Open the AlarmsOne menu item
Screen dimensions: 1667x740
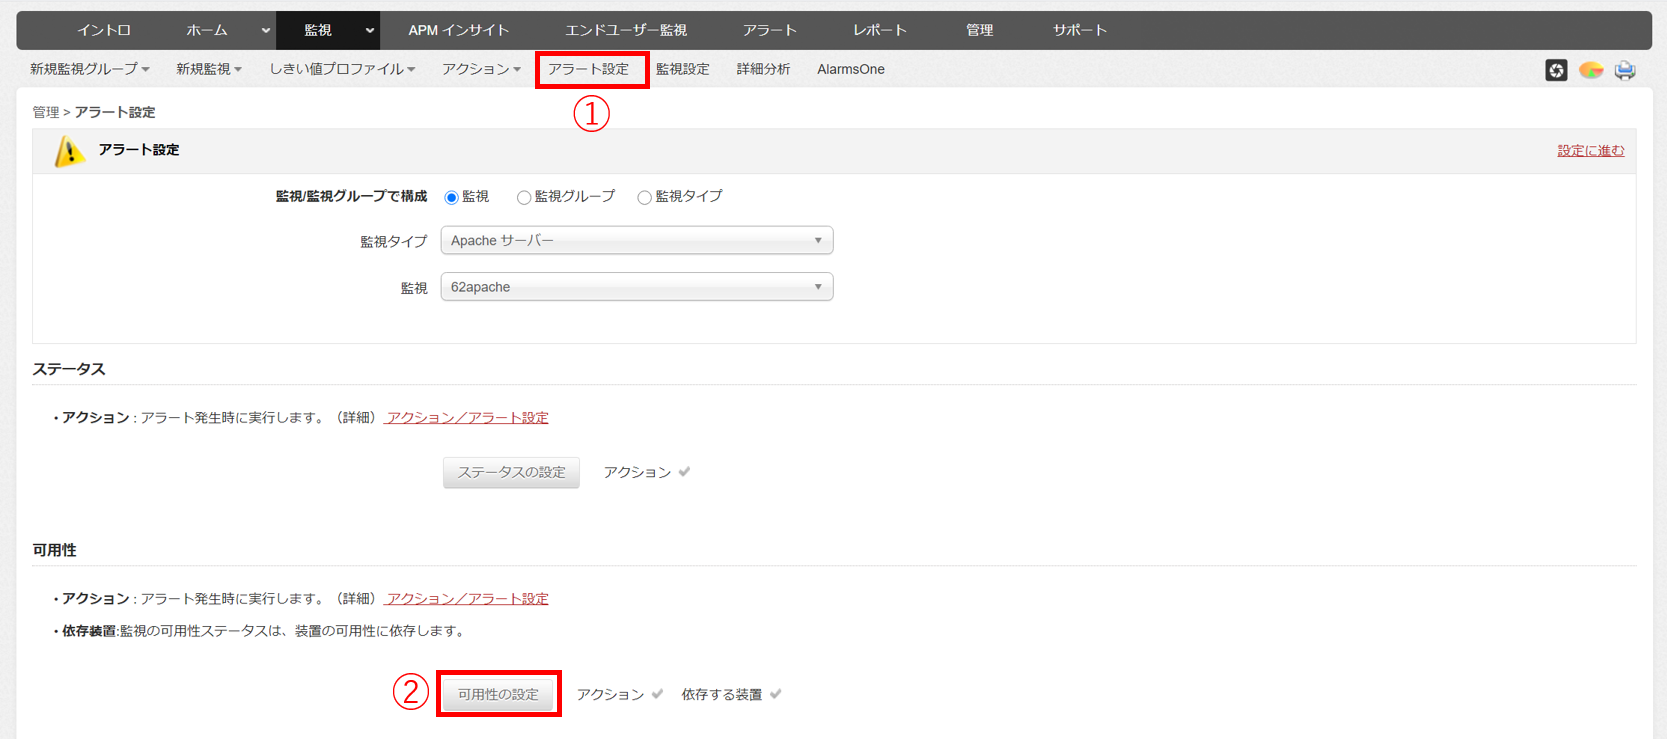coord(851,69)
